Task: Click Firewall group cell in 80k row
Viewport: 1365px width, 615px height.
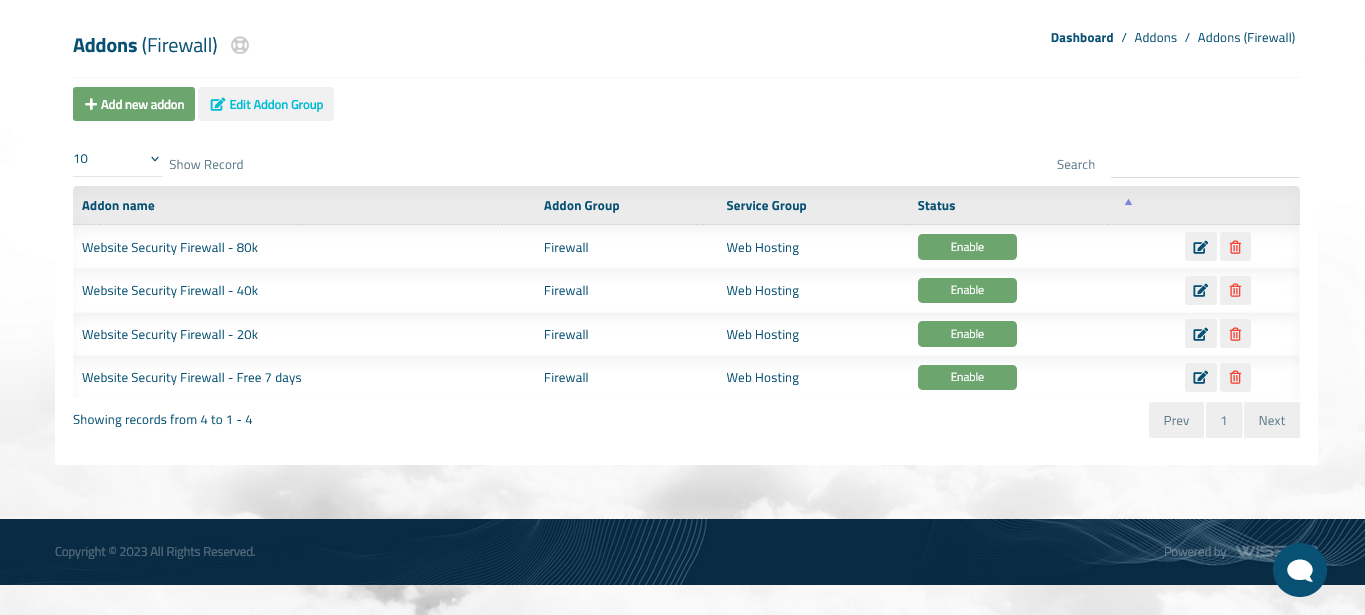Action: 566,248
